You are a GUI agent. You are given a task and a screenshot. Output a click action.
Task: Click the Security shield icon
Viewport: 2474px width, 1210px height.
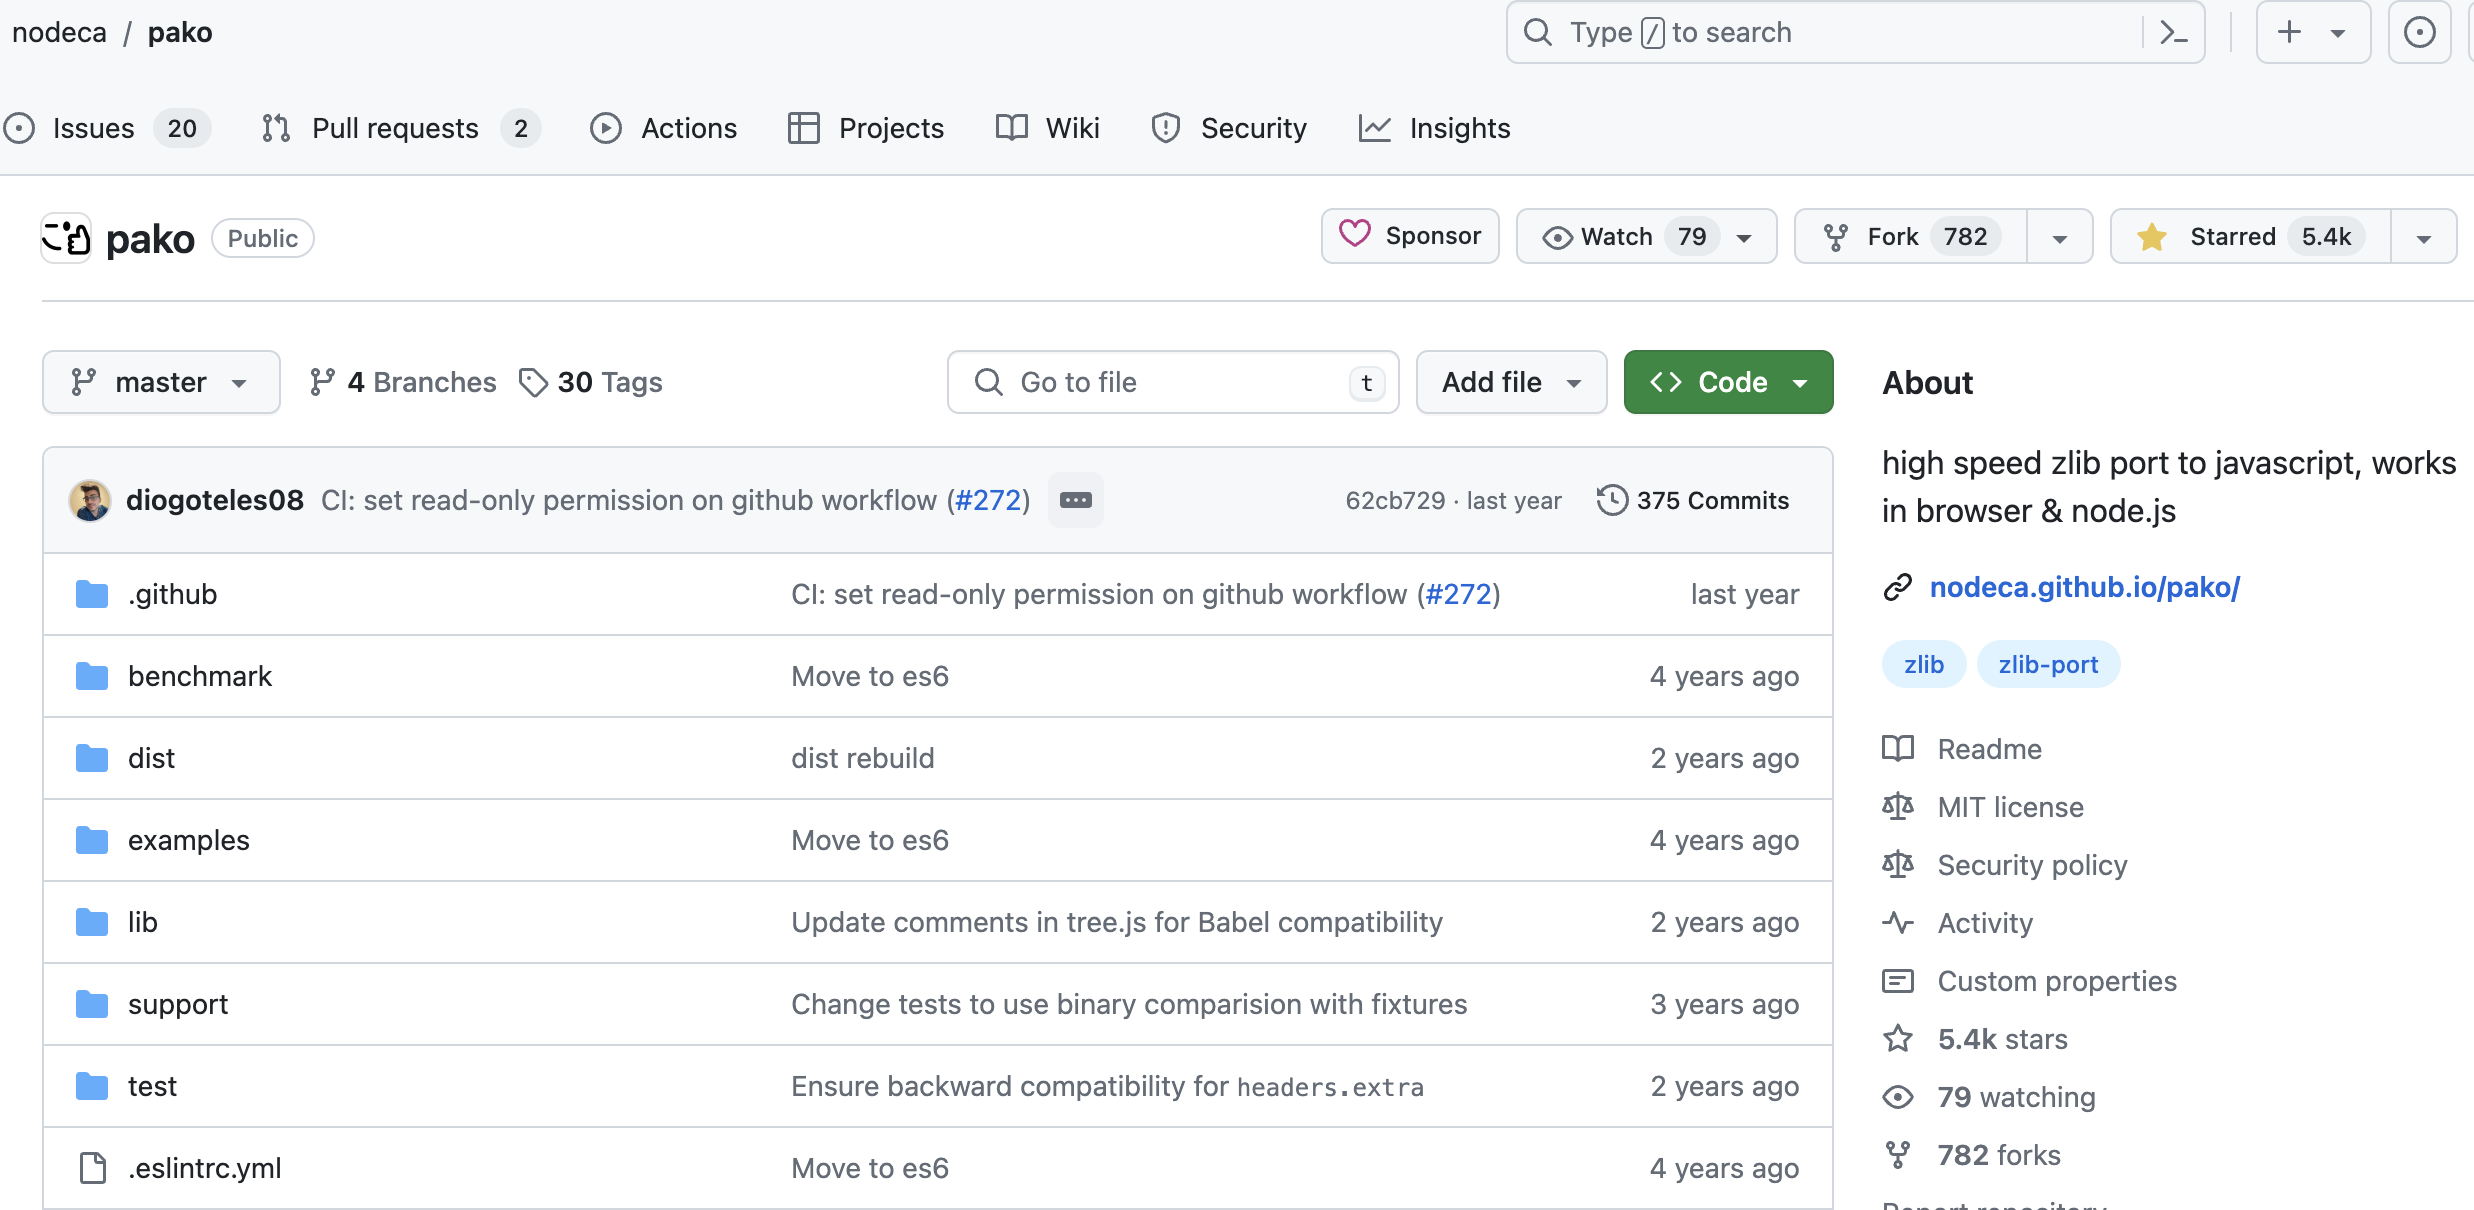(x=1168, y=128)
